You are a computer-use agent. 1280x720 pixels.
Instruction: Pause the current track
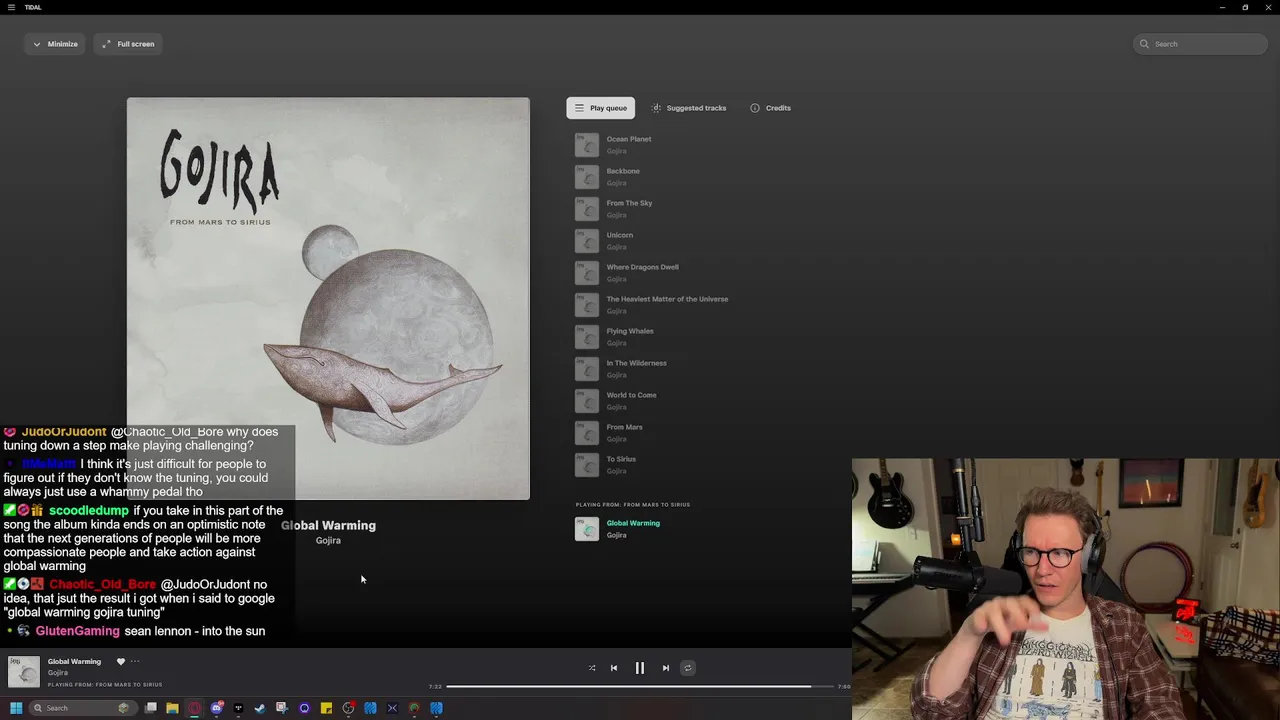pos(640,668)
